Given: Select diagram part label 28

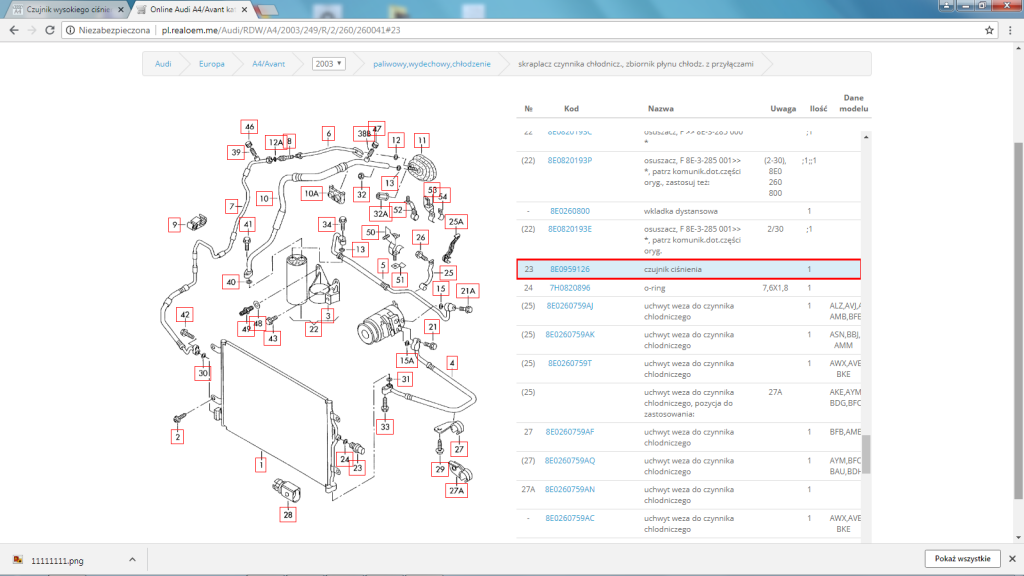Looking at the screenshot, I should 288,515.
